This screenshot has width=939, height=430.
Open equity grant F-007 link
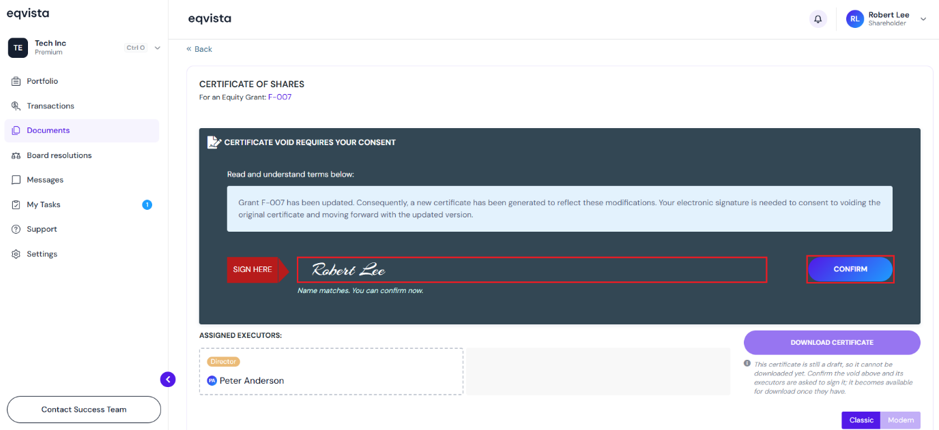280,96
